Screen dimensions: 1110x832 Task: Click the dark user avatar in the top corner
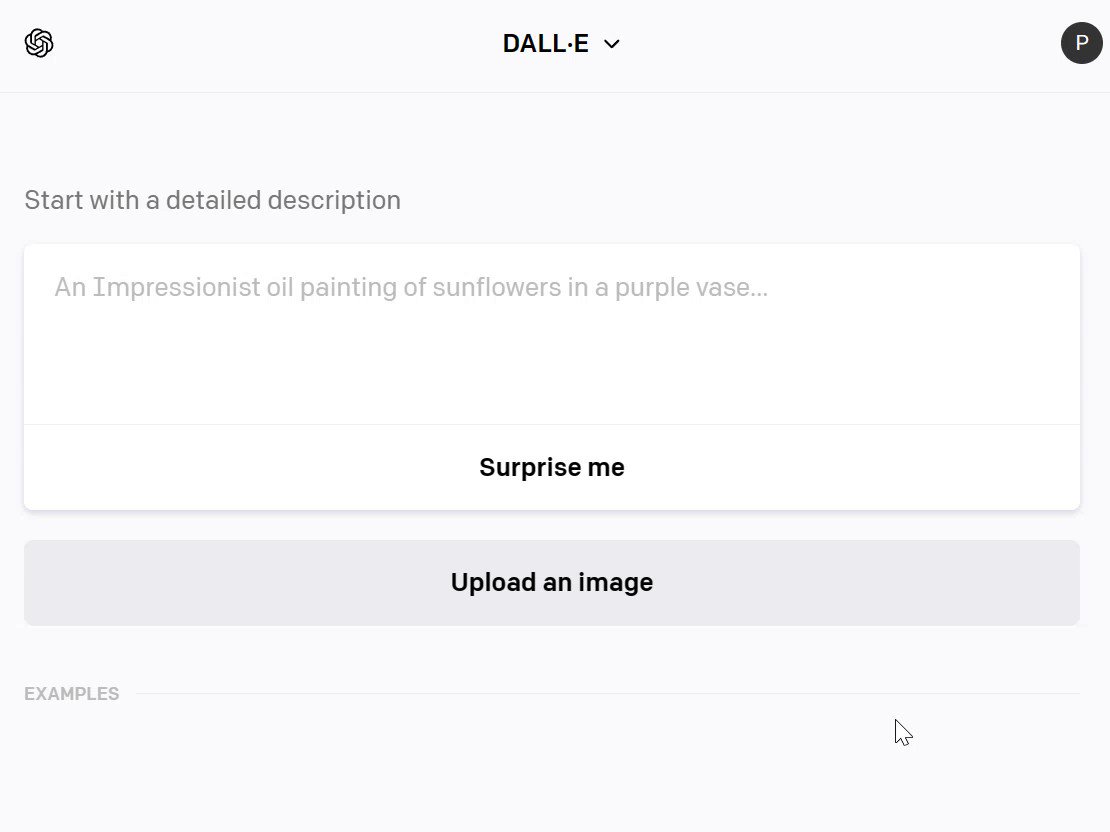[x=1081, y=43]
